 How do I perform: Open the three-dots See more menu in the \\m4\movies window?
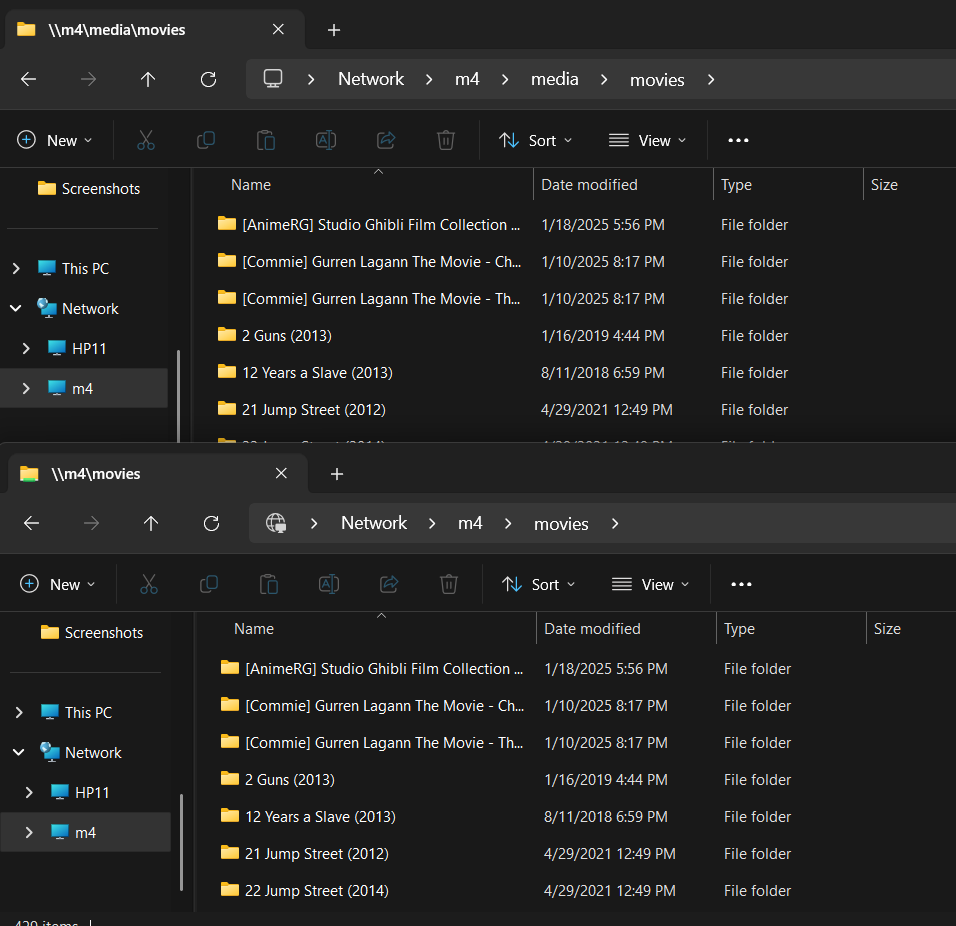[741, 584]
